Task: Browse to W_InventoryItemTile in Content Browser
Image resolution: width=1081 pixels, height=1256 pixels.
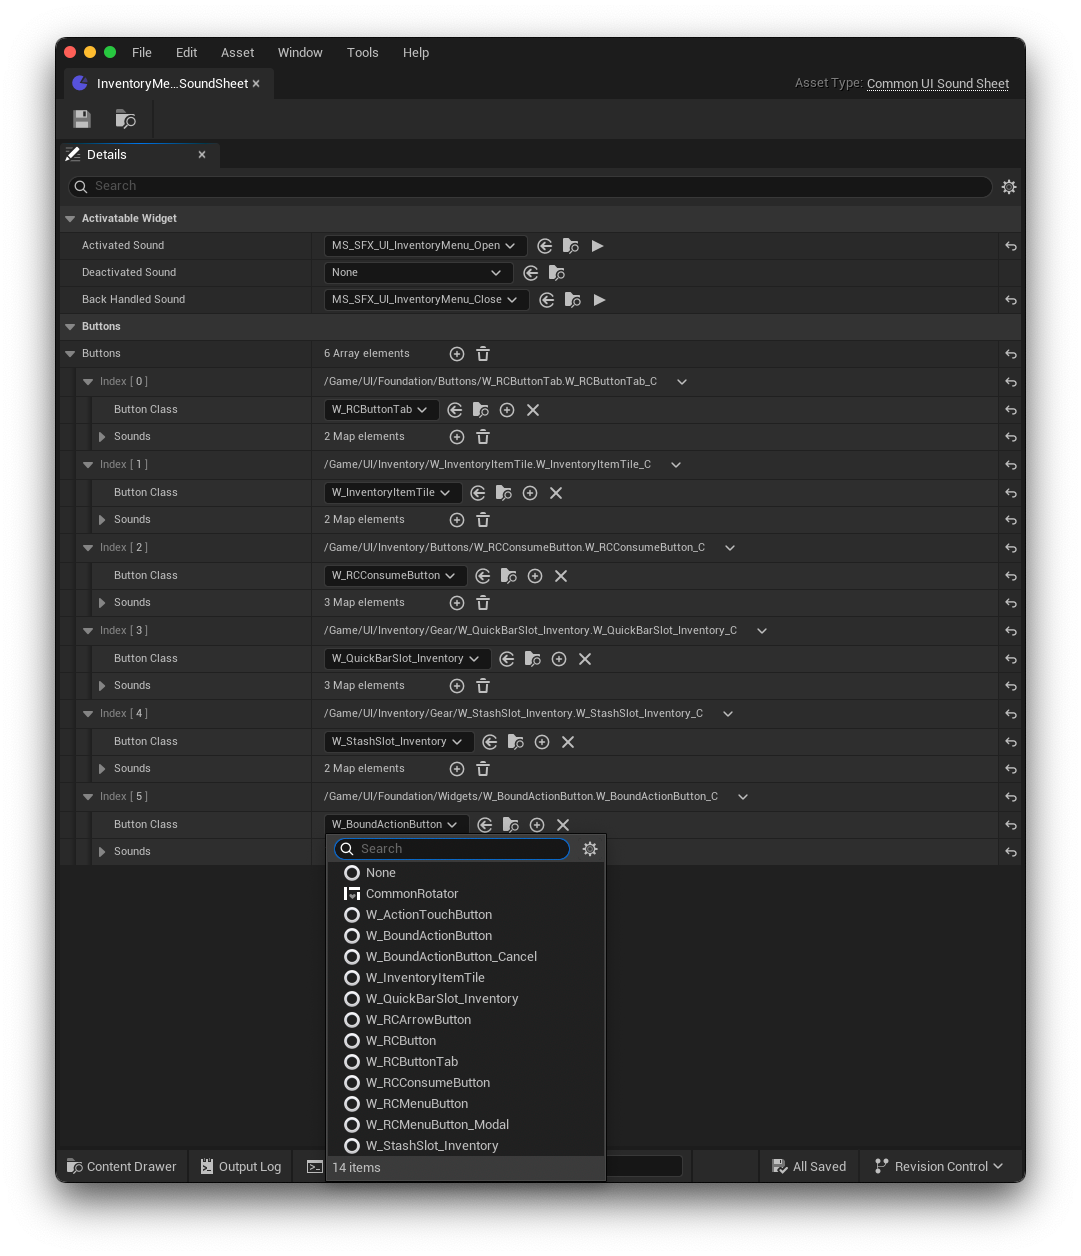Action: click(504, 493)
